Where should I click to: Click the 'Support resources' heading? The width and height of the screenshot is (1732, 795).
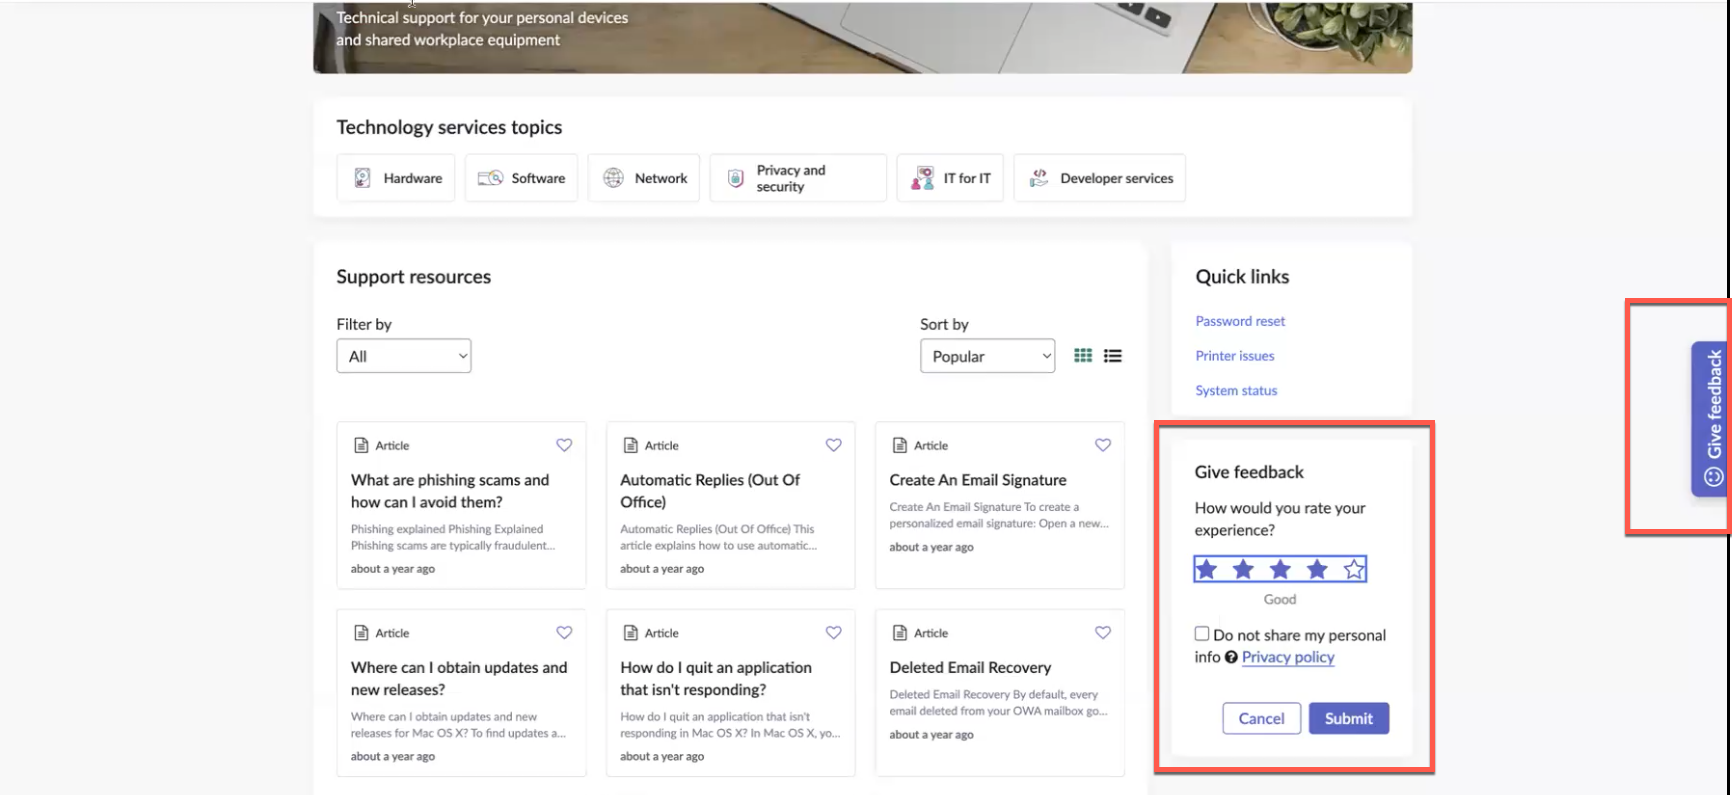(x=413, y=277)
